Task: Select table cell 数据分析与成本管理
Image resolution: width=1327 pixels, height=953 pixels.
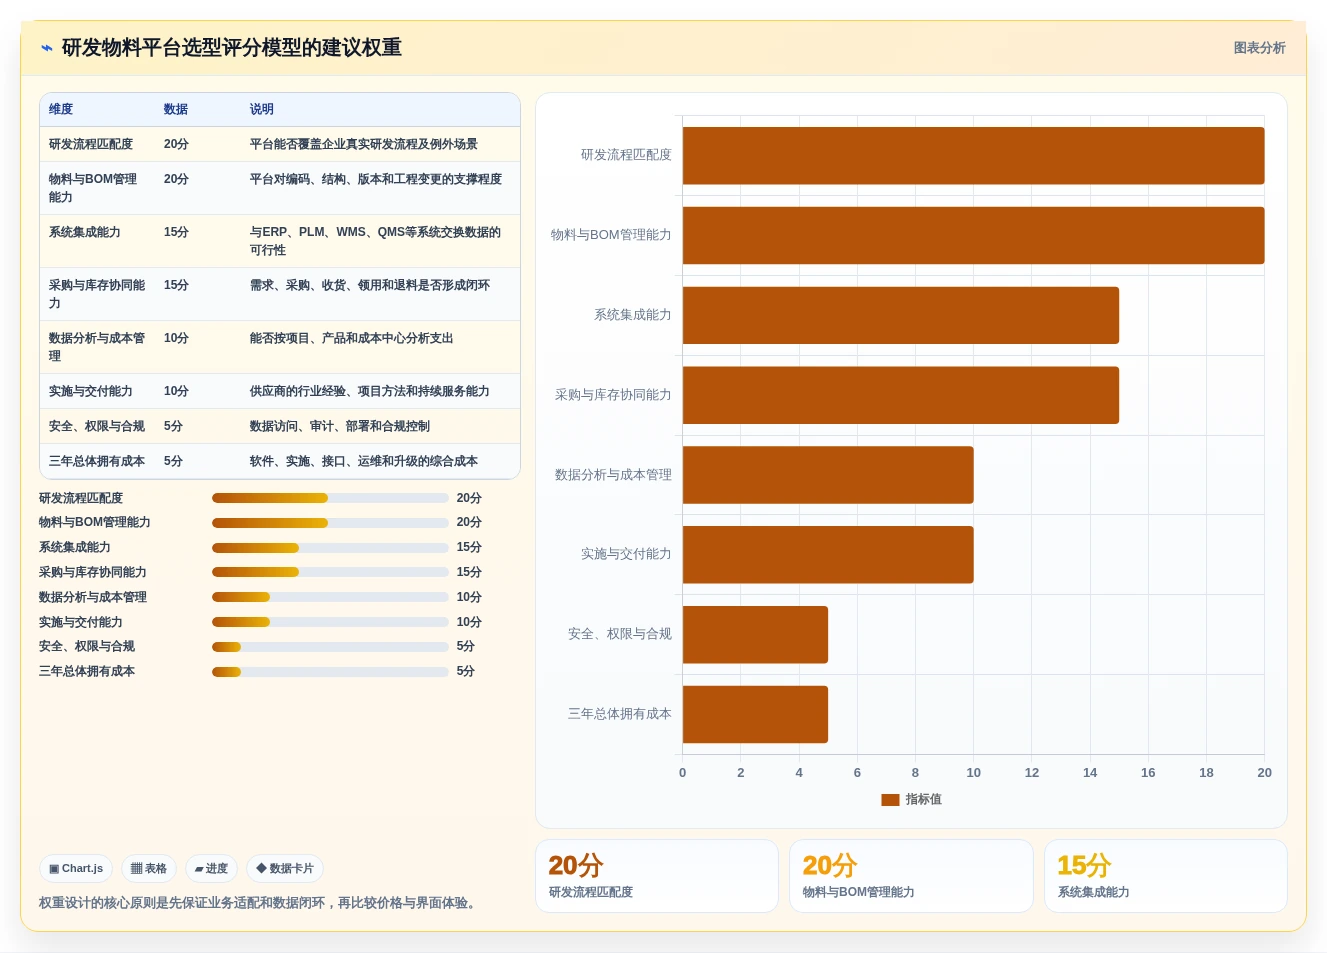Action: pos(97,347)
